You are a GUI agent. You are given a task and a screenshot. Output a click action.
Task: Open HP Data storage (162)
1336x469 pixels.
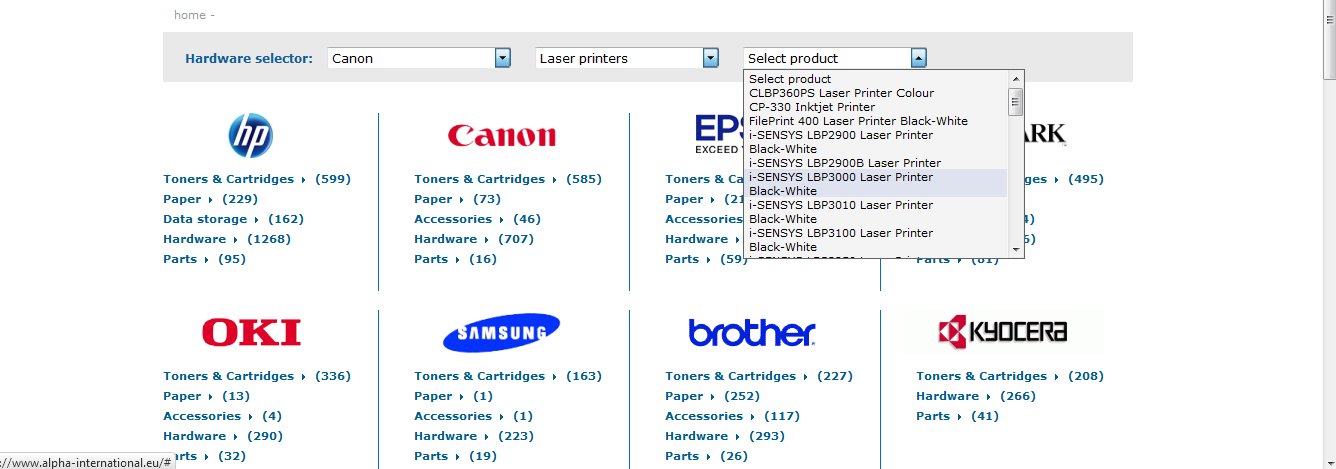tap(233, 219)
